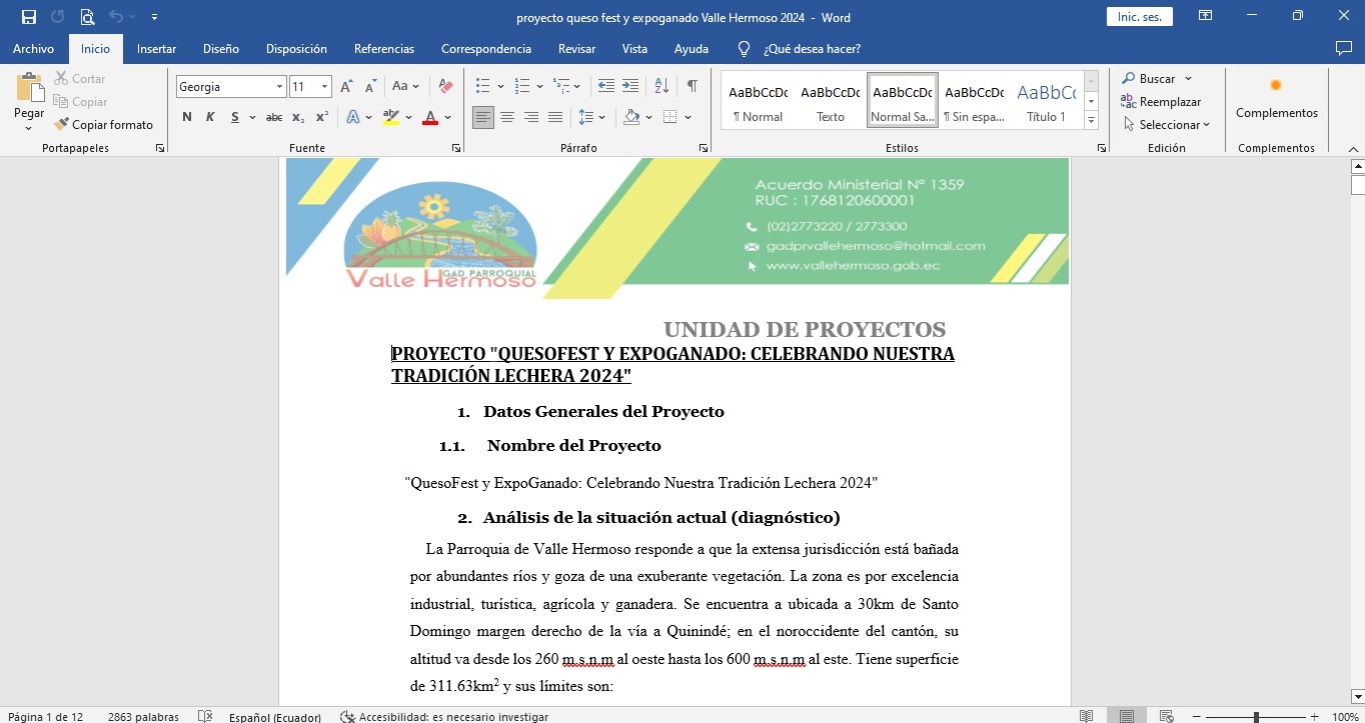Click the Copiar formato paintbrush
This screenshot has width=1365, height=723.
(104, 125)
